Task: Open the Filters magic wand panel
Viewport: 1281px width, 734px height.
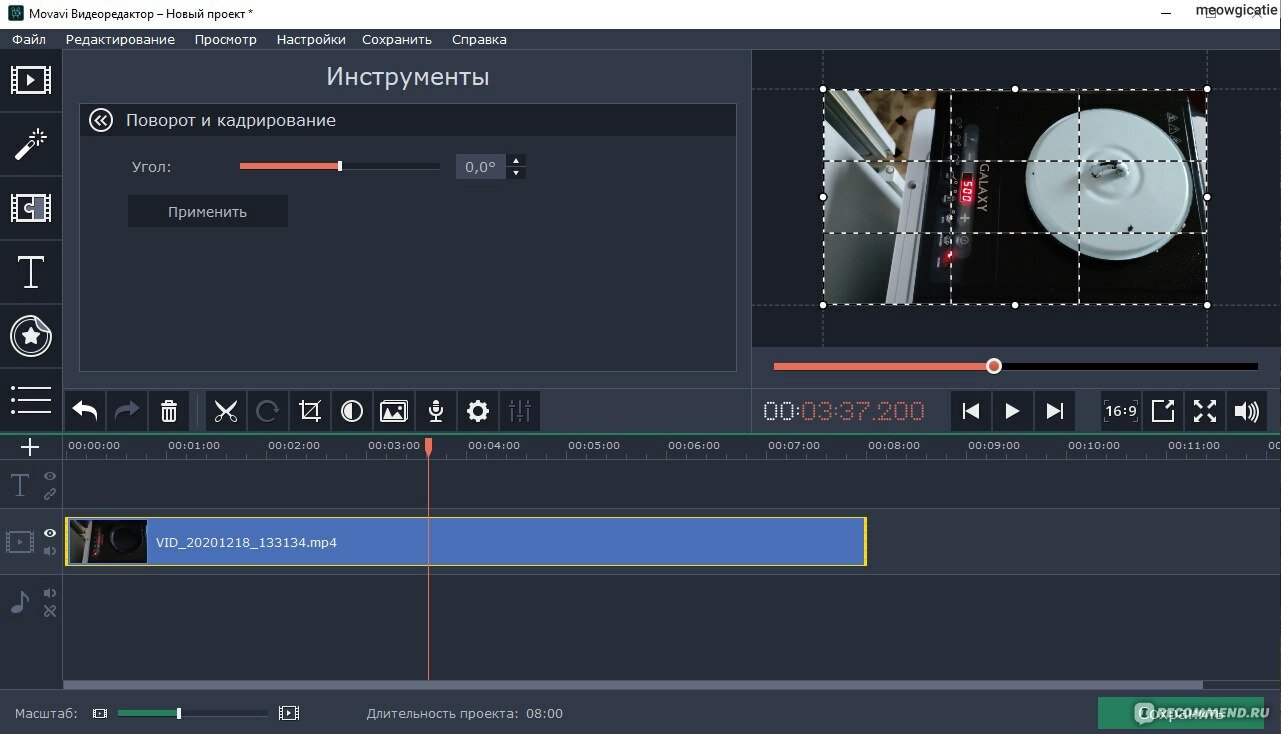Action: pyautogui.click(x=31, y=144)
